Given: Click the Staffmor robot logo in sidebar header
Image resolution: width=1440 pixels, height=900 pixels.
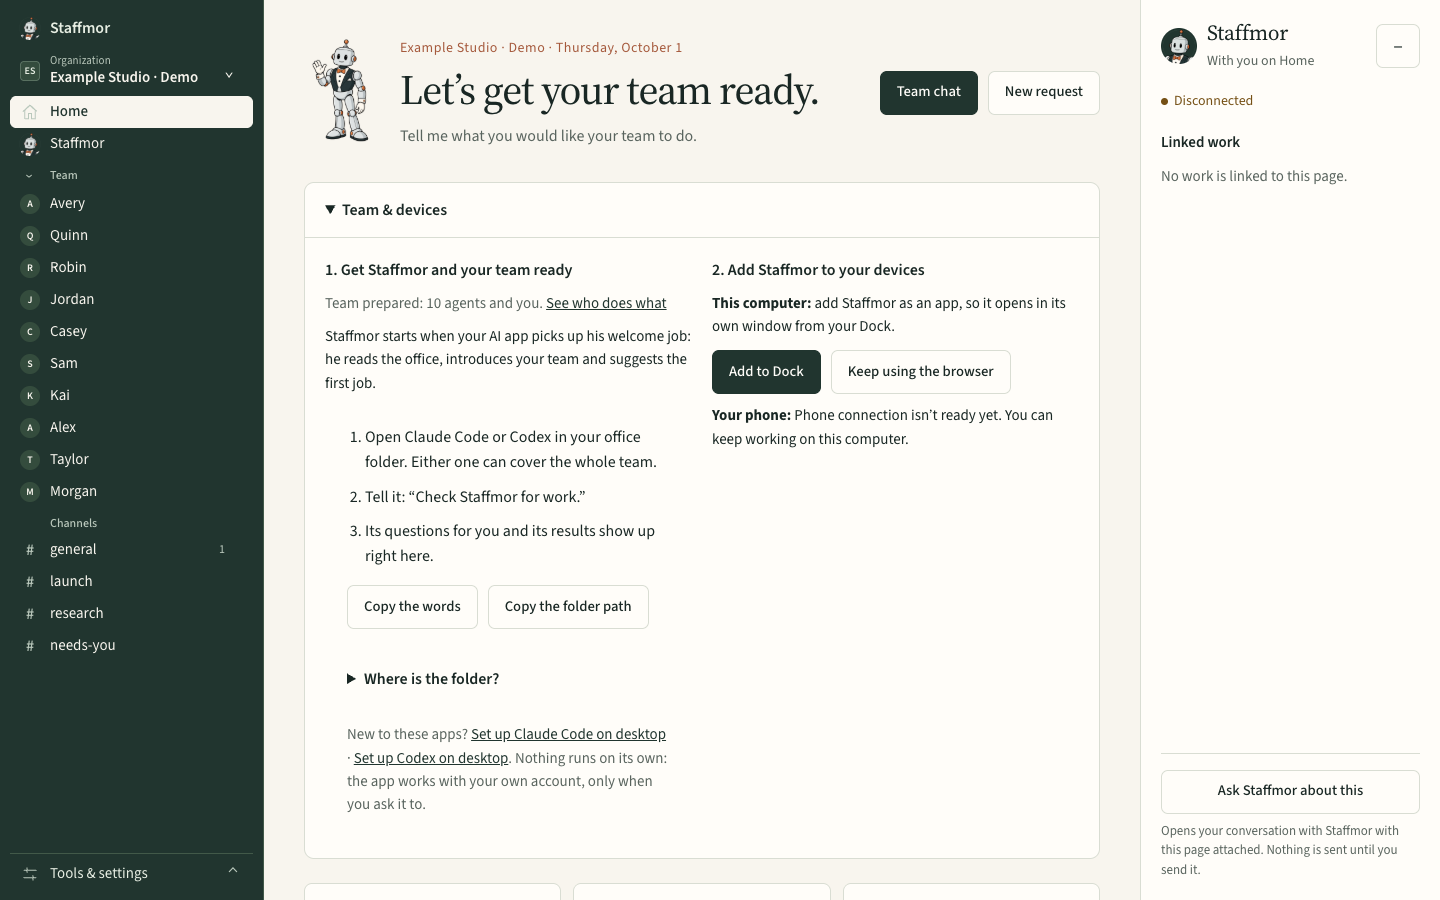Looking at the screenshot, I should point(30,29).
